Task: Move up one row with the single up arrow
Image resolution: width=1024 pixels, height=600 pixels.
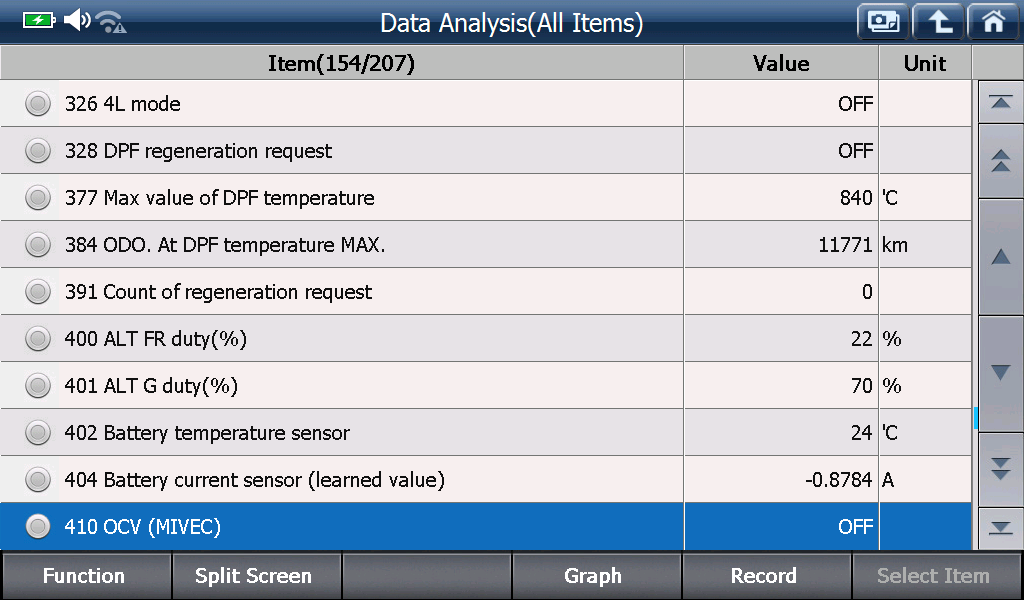Action: 1000,257
